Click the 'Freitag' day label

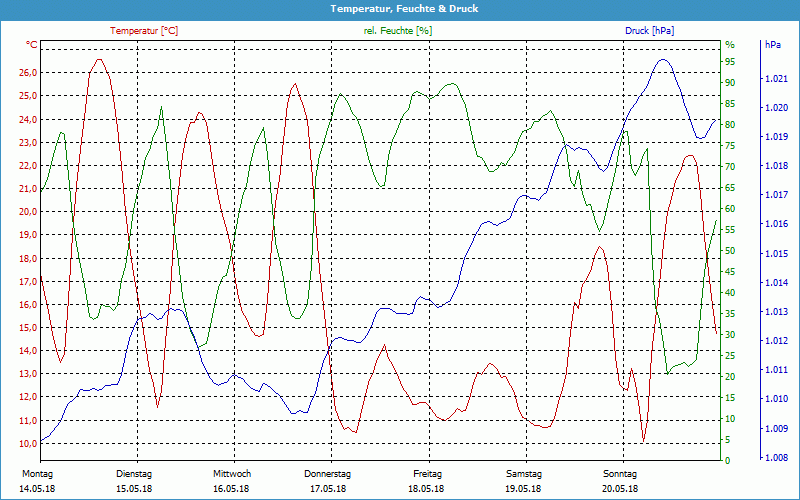[428, 474]
